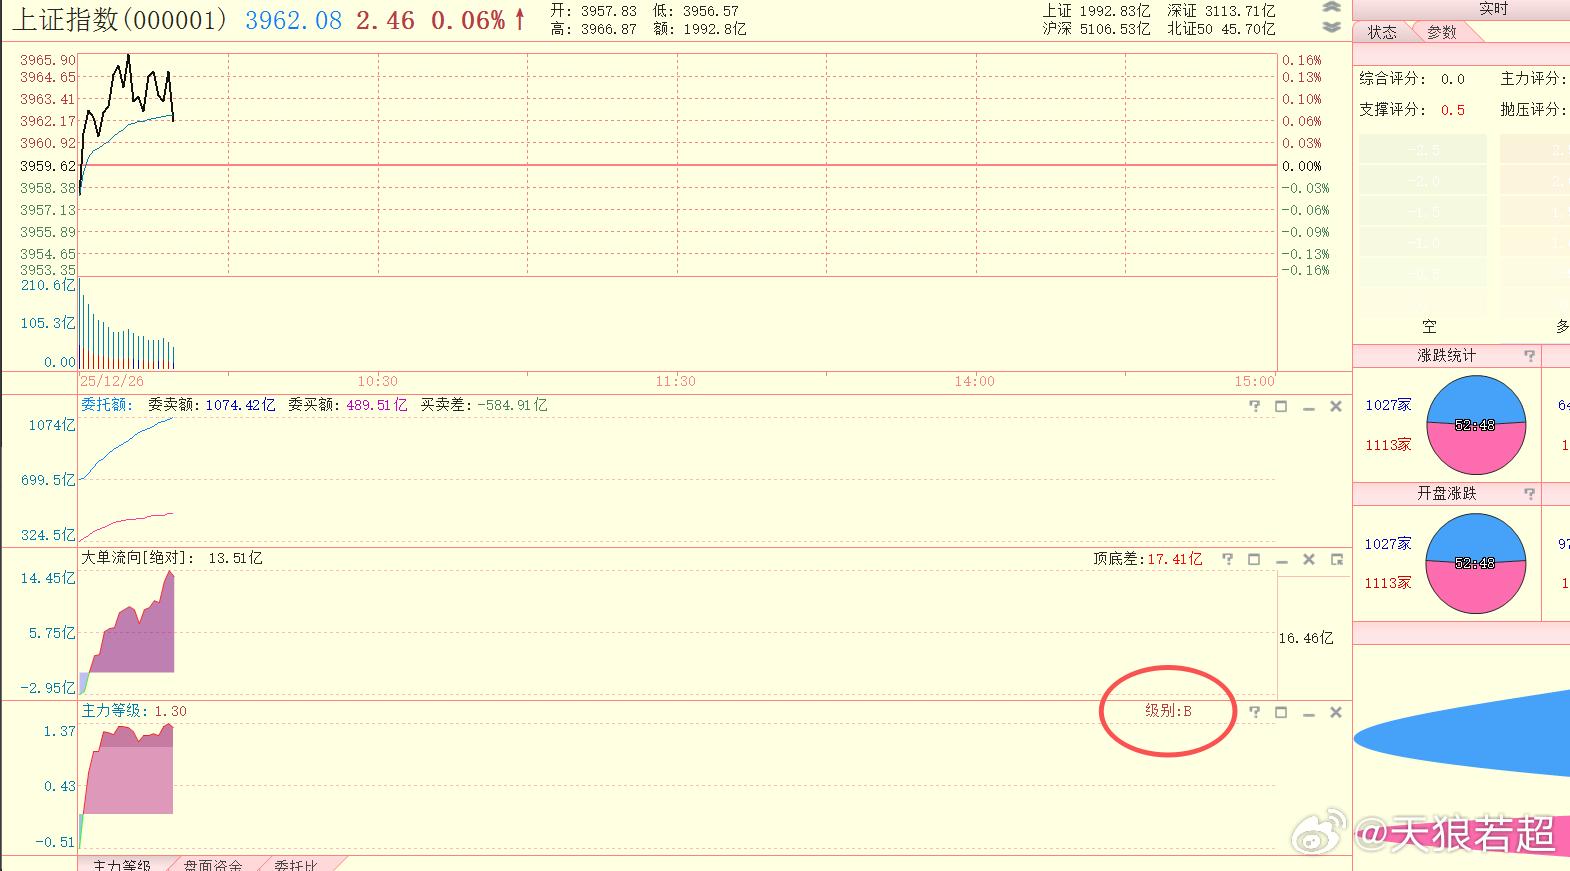Screen dimensions: 1570x871
Task: Click the 顶底差 value 17.41亿
Action: pos(1174,559)
